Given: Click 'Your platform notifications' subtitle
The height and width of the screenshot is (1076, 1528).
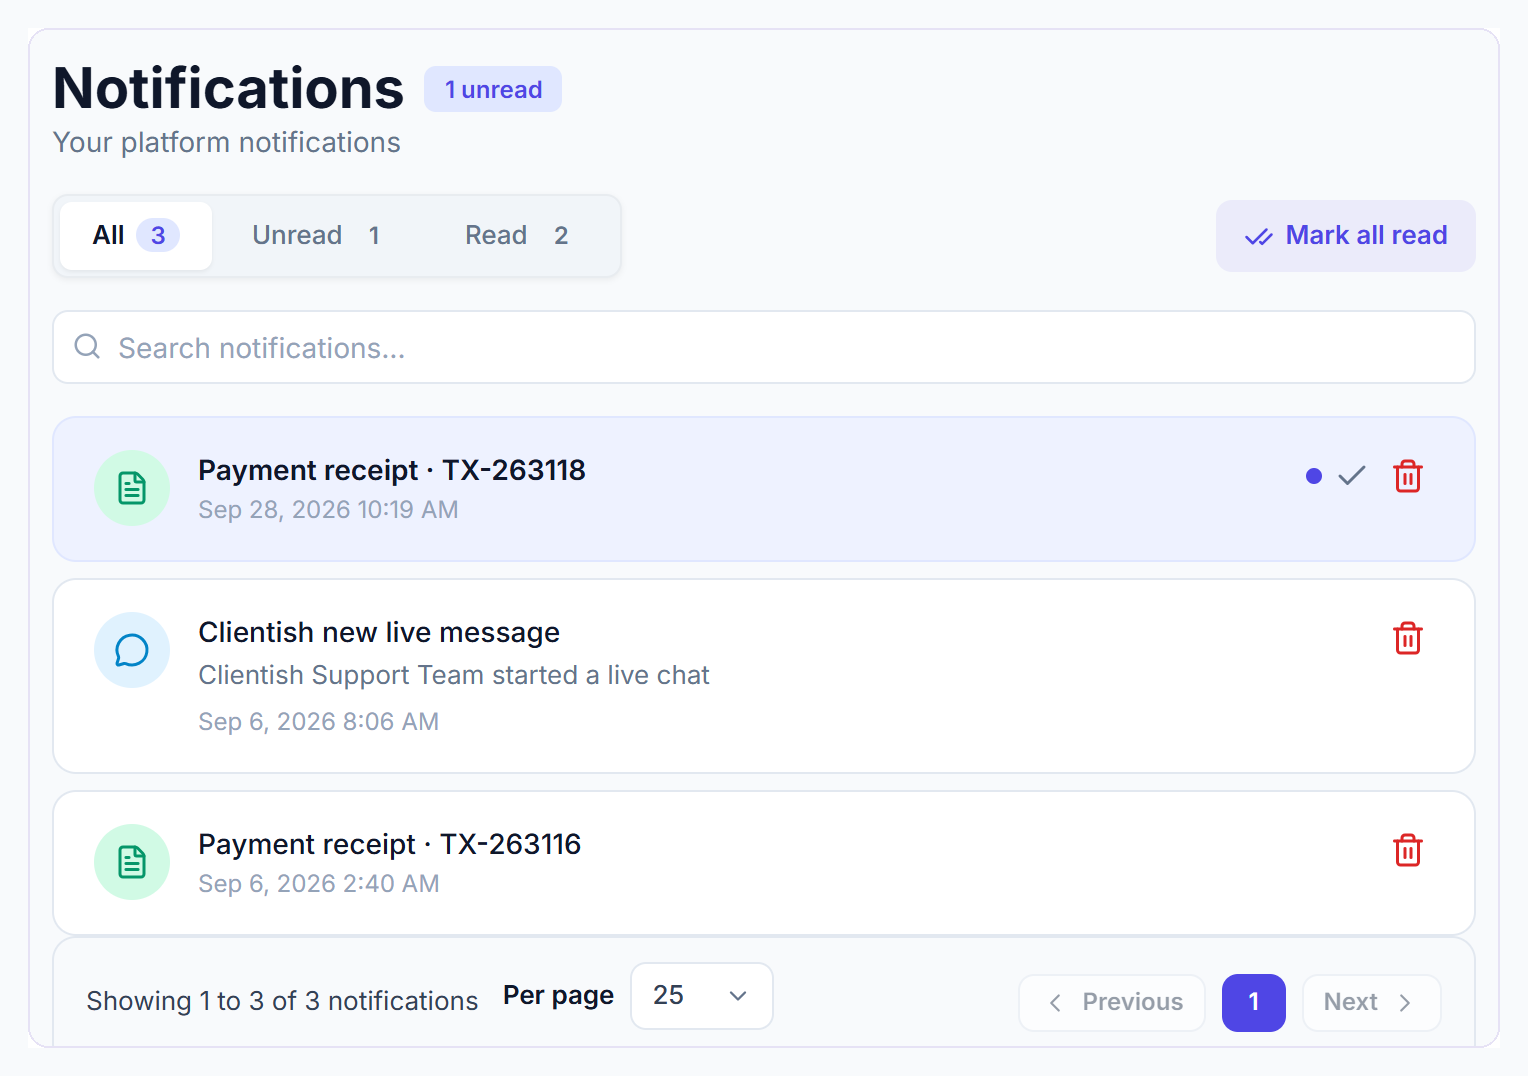Looking at the screenshot, I should click(227, 143).
